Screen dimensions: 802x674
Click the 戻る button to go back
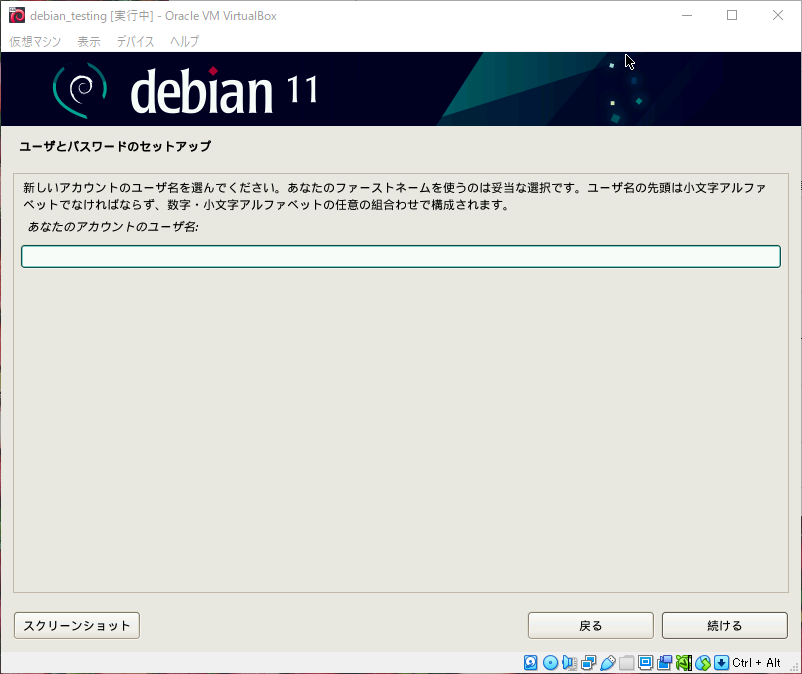pyautogui.click(x=591, y=625)
